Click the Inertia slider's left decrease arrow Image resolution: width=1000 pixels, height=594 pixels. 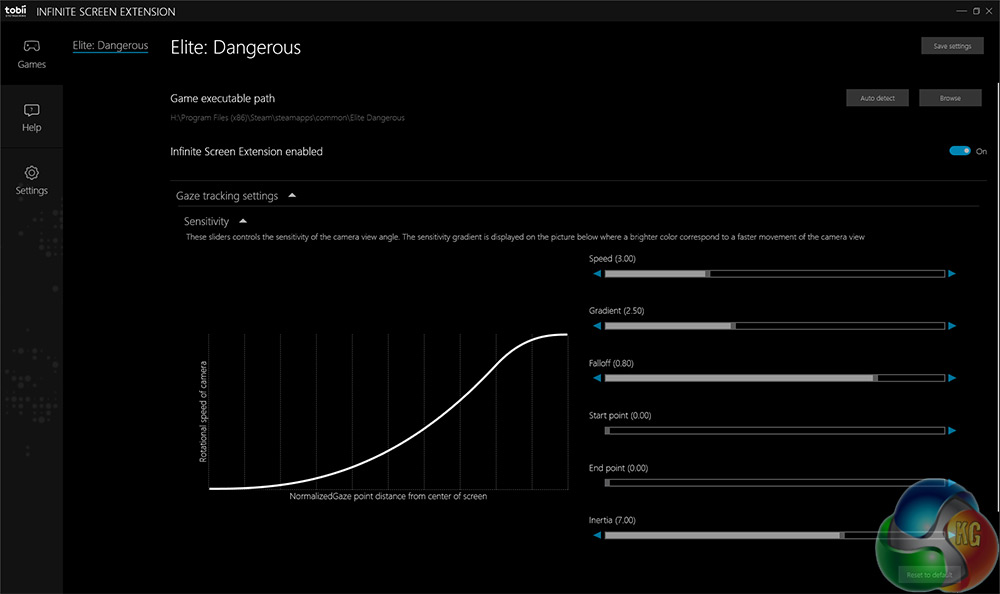pyautogui.click(x=597, y=535)
